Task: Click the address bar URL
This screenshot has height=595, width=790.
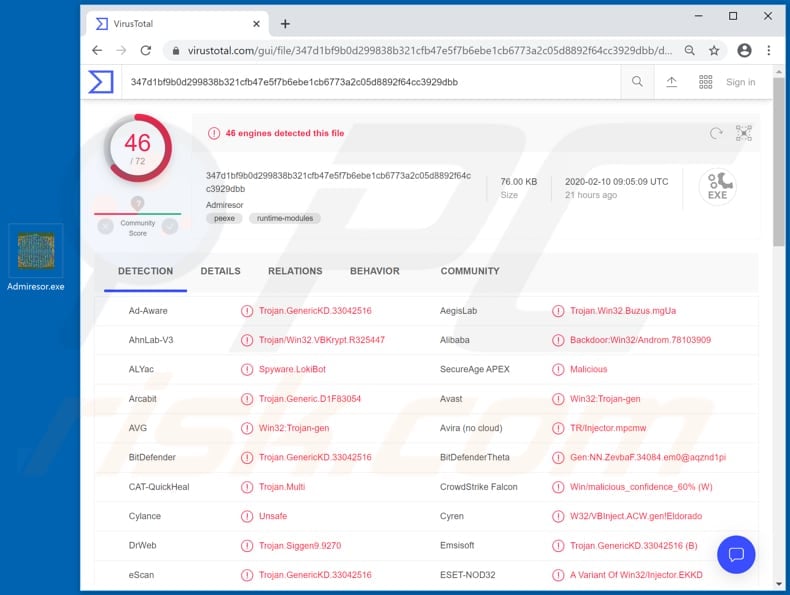Action: coord(429,50)
